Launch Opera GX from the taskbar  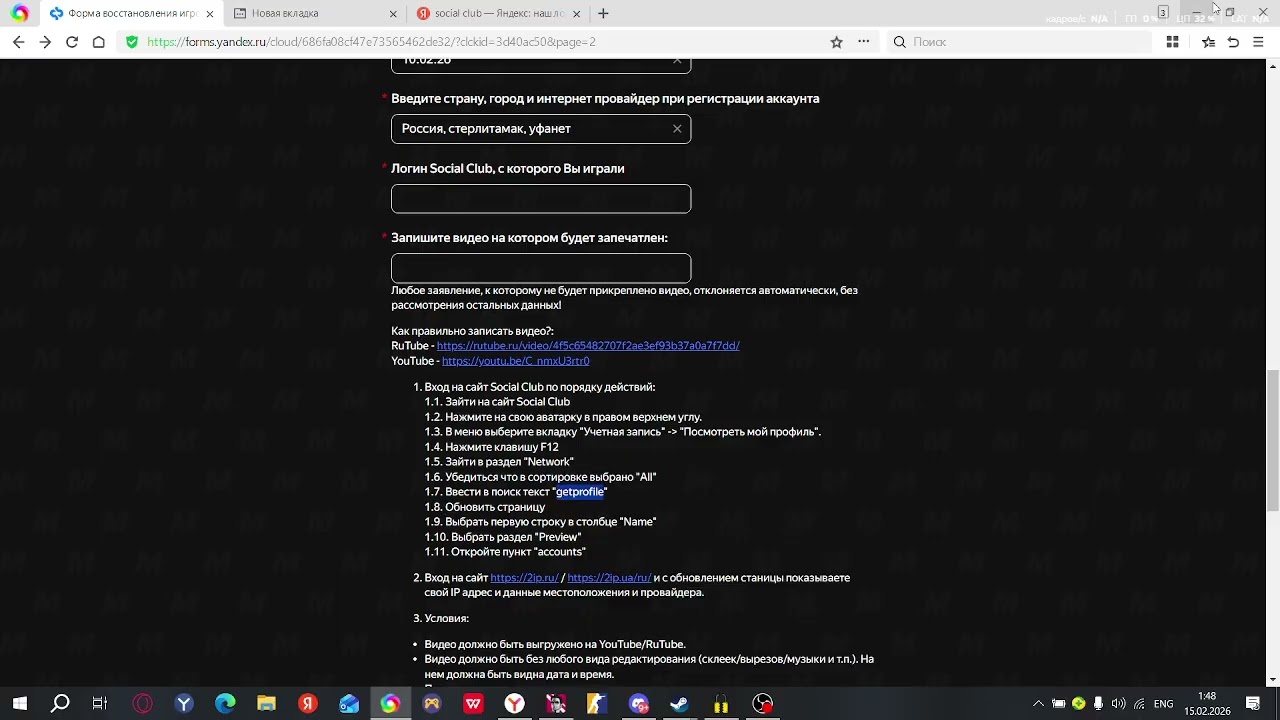(x=143, y=704)
